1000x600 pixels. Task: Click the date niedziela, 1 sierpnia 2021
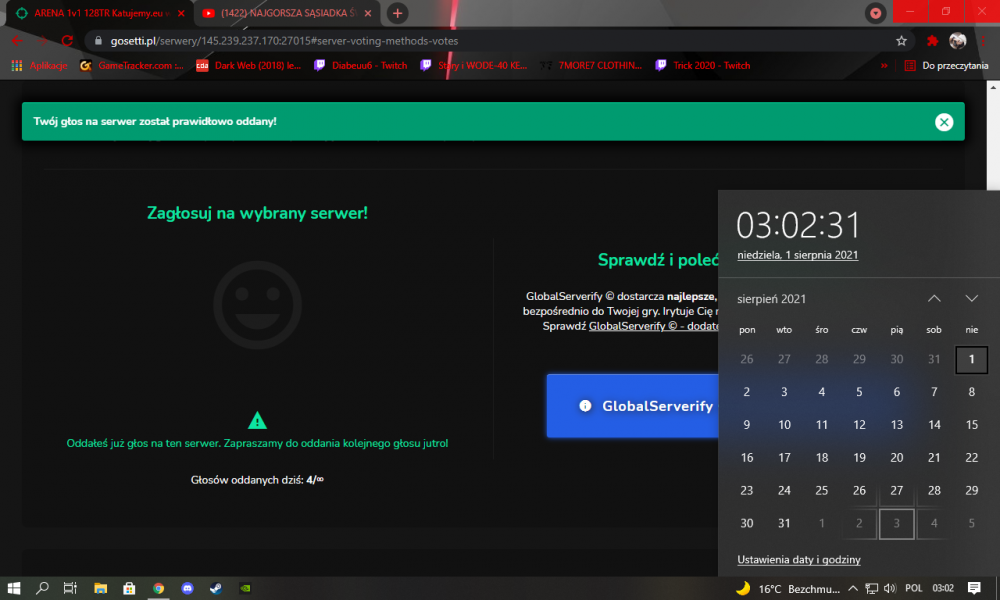pyautogui.click(x=797, y=255)
